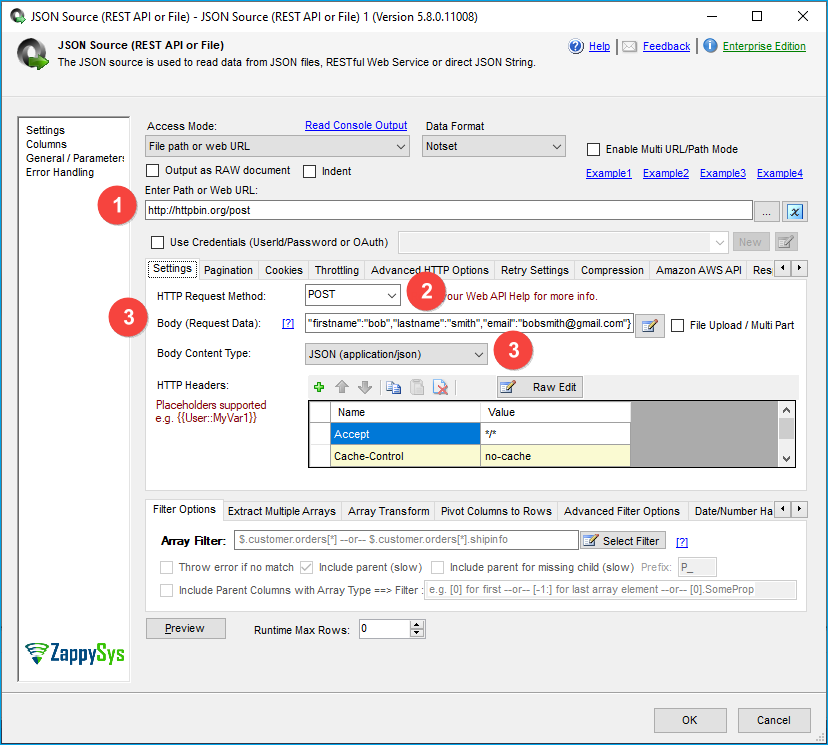Click the insert variable icon beside URL

(795, 211)
